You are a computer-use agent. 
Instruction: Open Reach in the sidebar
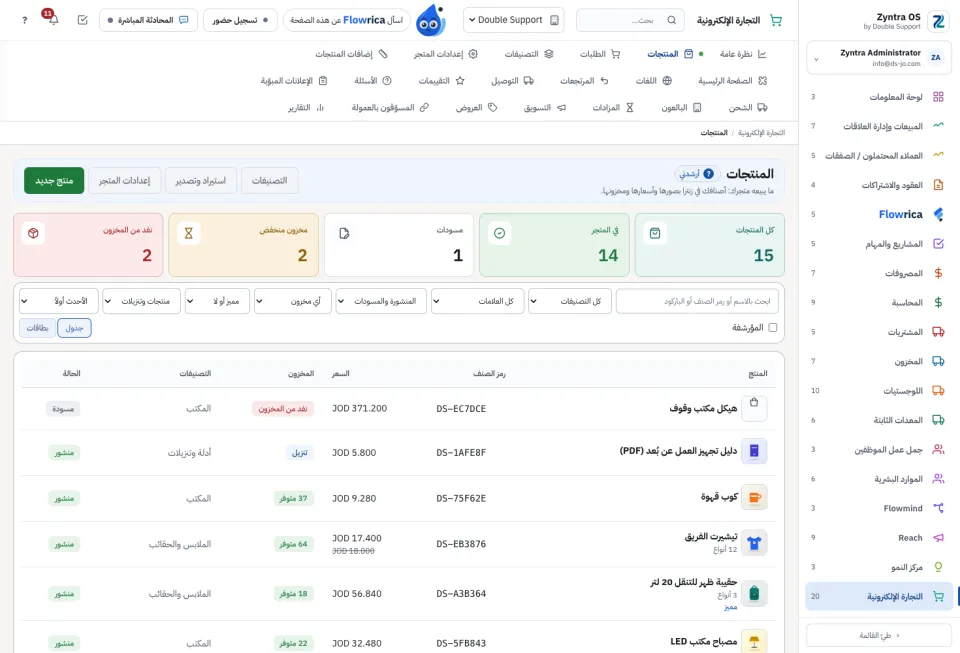tap(879, 537)
